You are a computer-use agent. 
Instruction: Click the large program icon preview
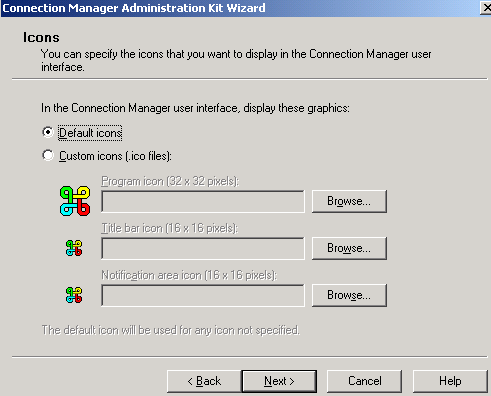pos(75,201)
